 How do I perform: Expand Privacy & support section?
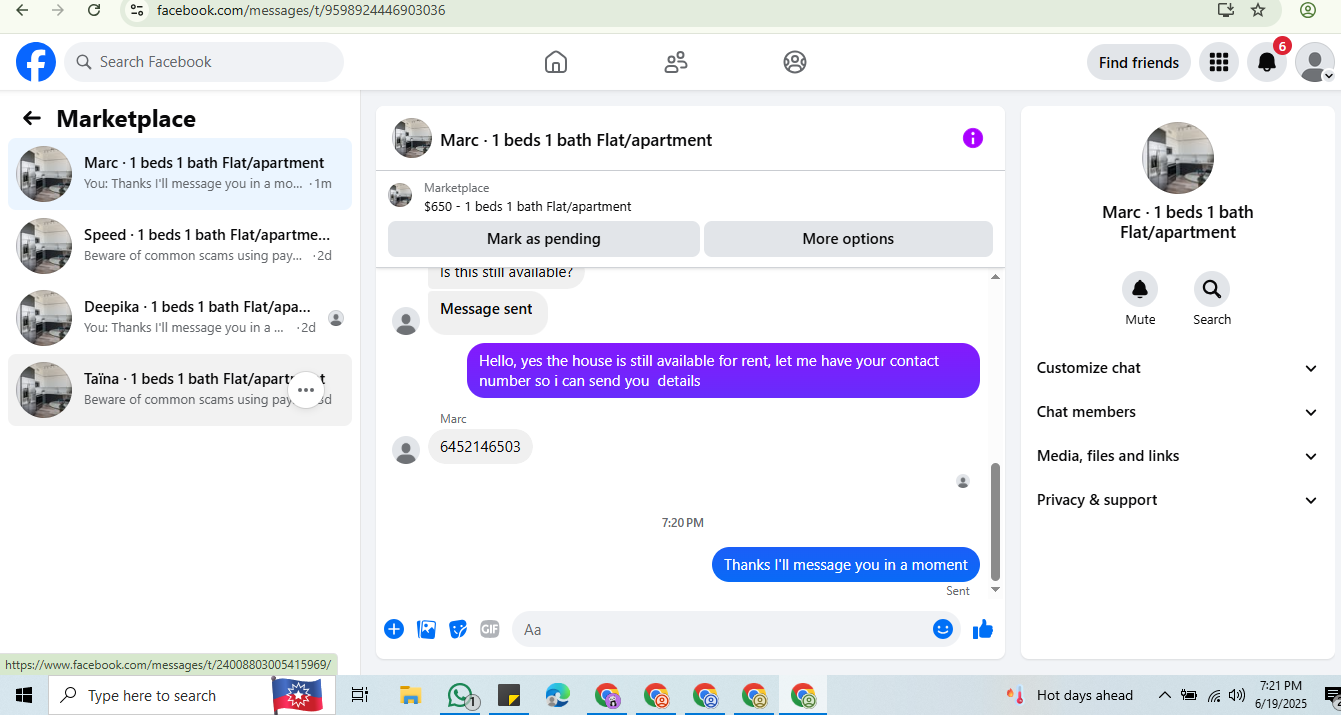point(1178,500)
